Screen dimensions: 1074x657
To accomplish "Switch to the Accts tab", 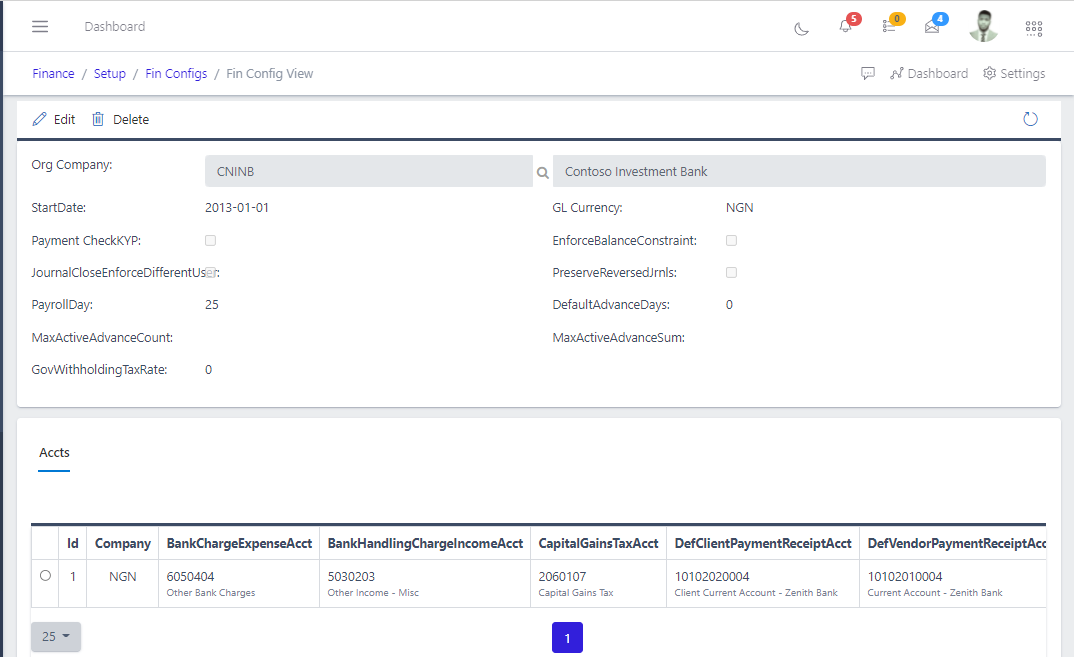I will [x=53, y=453].
